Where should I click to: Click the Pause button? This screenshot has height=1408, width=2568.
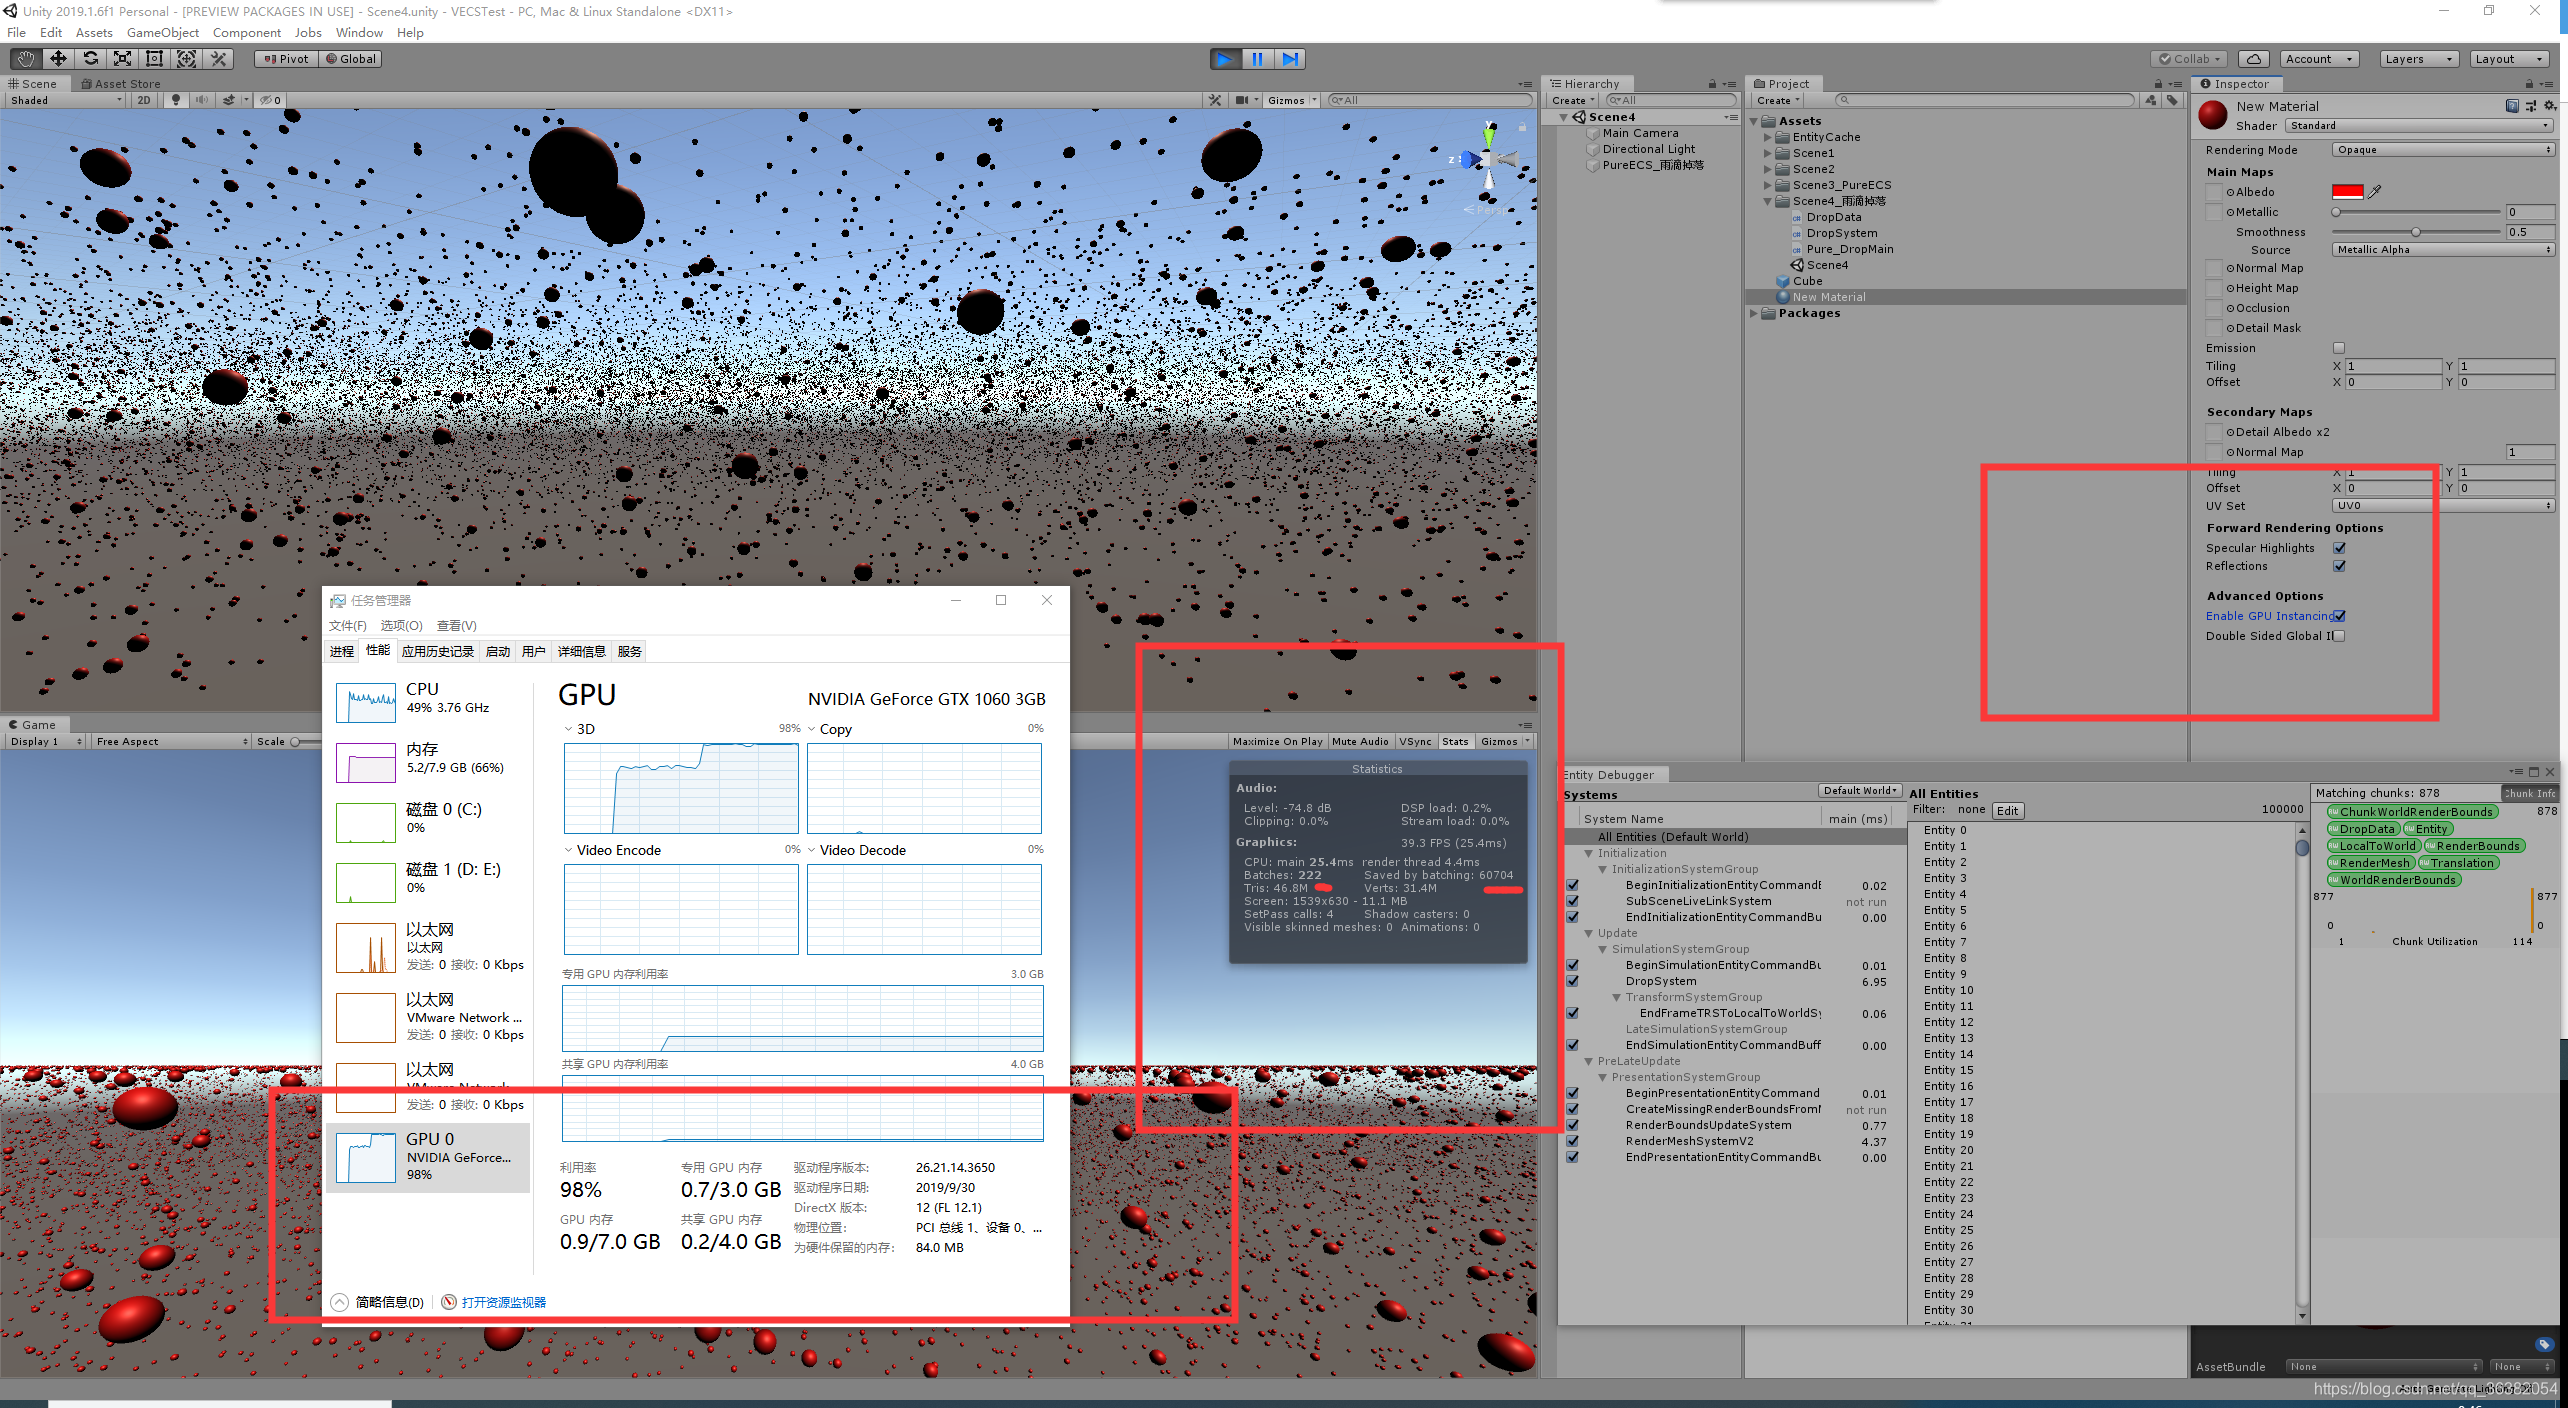coord(1257,59)
